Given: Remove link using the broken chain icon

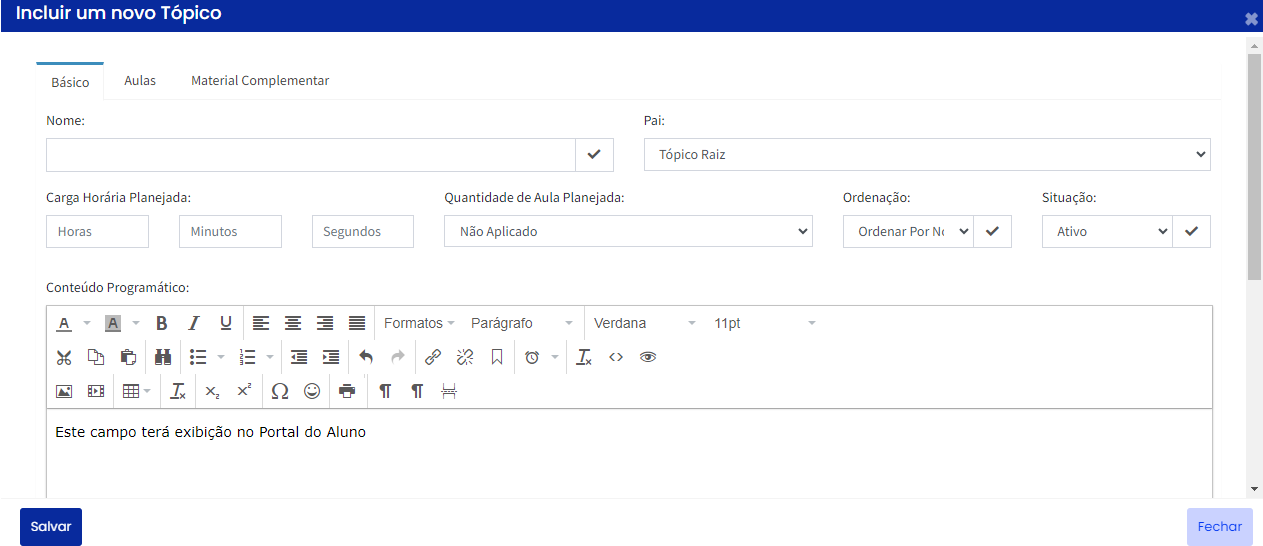Looking at the screenshot, I should pyautogui.click(x=465, y=357).
